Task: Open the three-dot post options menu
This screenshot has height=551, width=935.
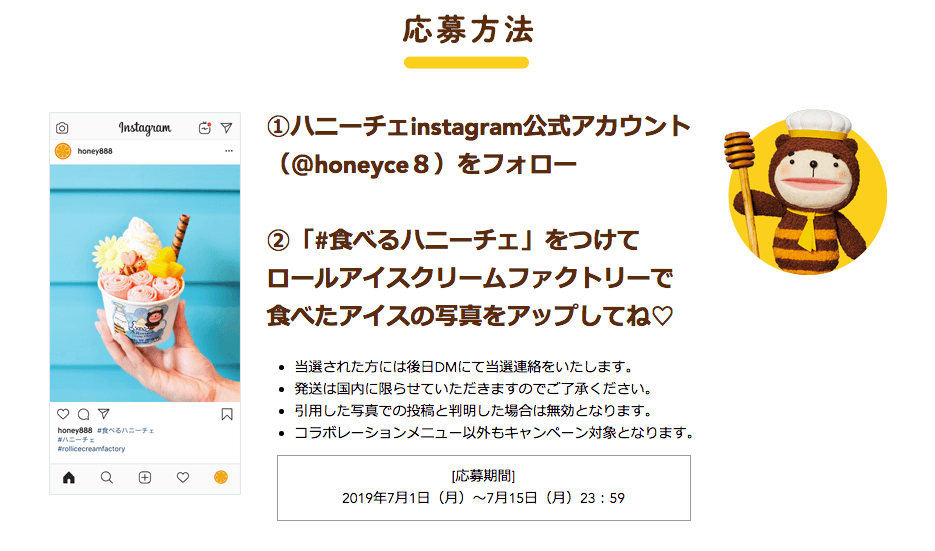Action: click(229, 151)
